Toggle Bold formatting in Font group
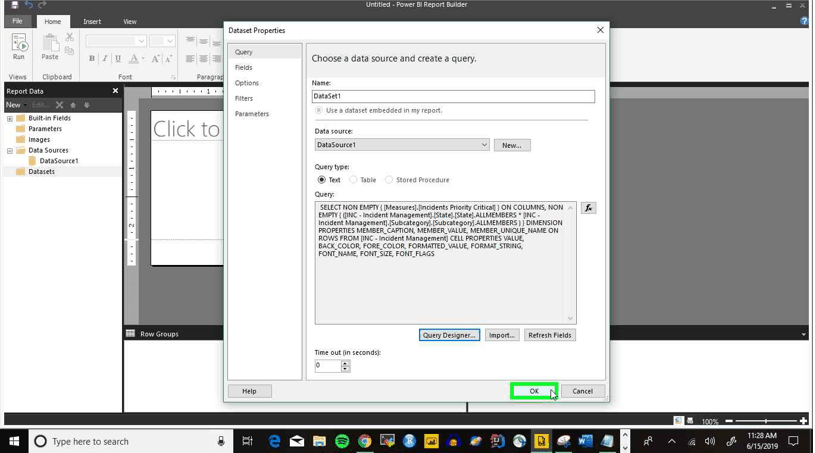 pos(92,58)
